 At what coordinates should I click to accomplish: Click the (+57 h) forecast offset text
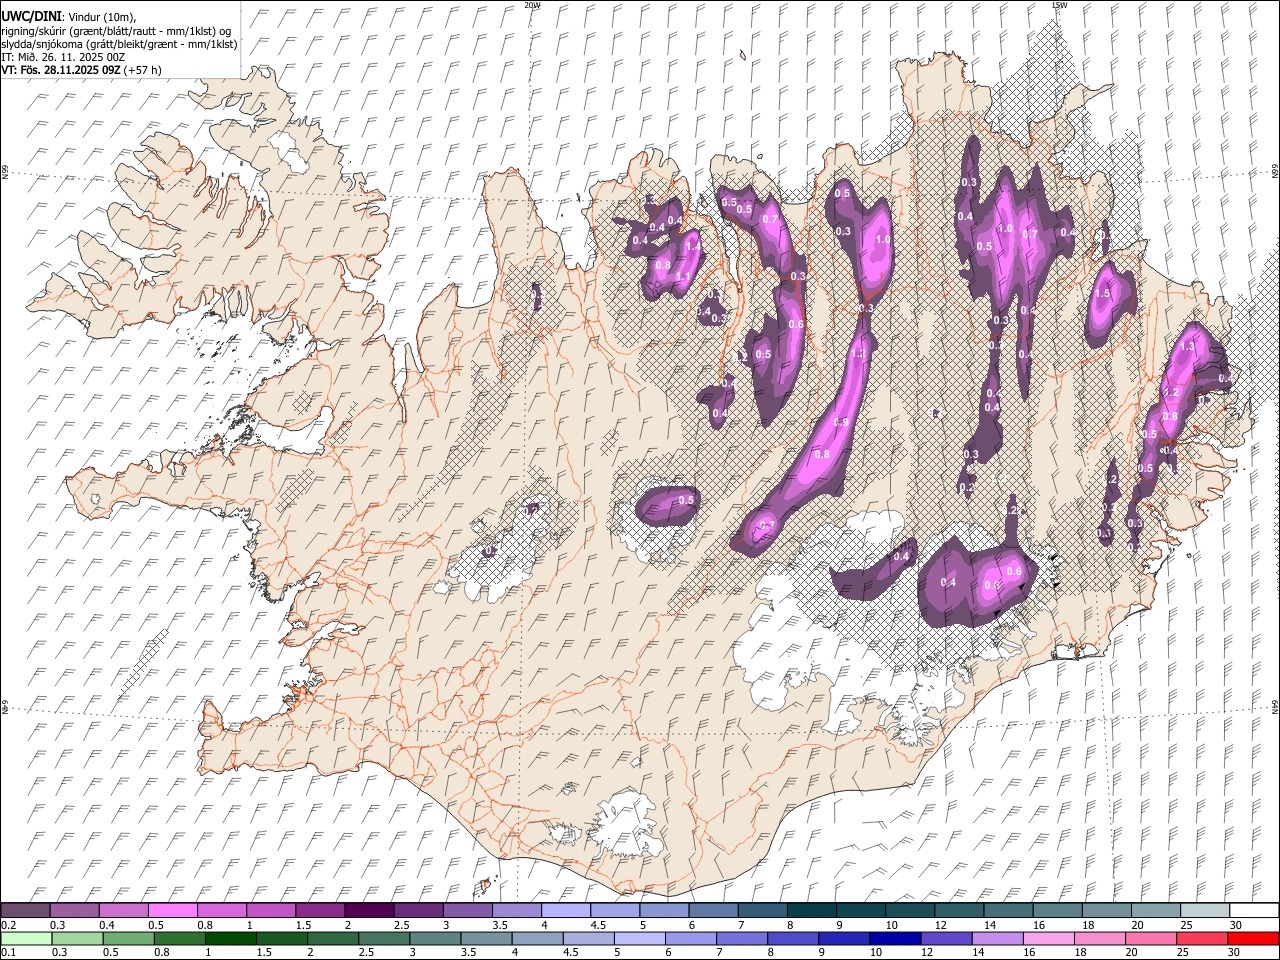[143, 70]
